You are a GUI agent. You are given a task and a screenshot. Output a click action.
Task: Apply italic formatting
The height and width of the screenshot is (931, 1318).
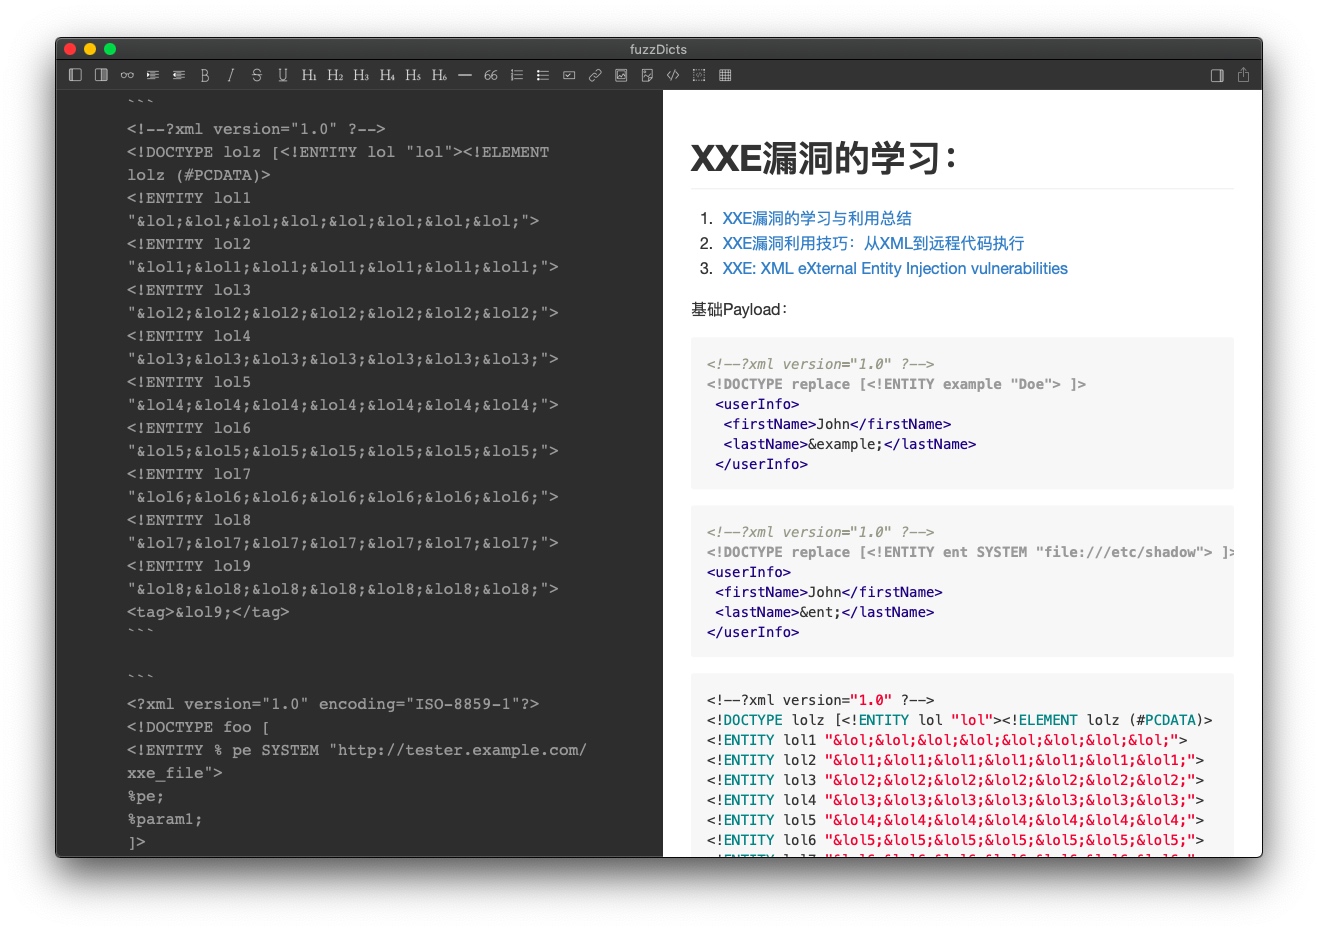[231, 75]
